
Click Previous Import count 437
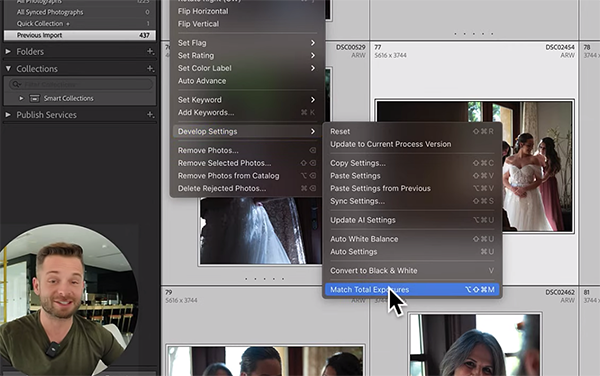click(x=144, y=35)
